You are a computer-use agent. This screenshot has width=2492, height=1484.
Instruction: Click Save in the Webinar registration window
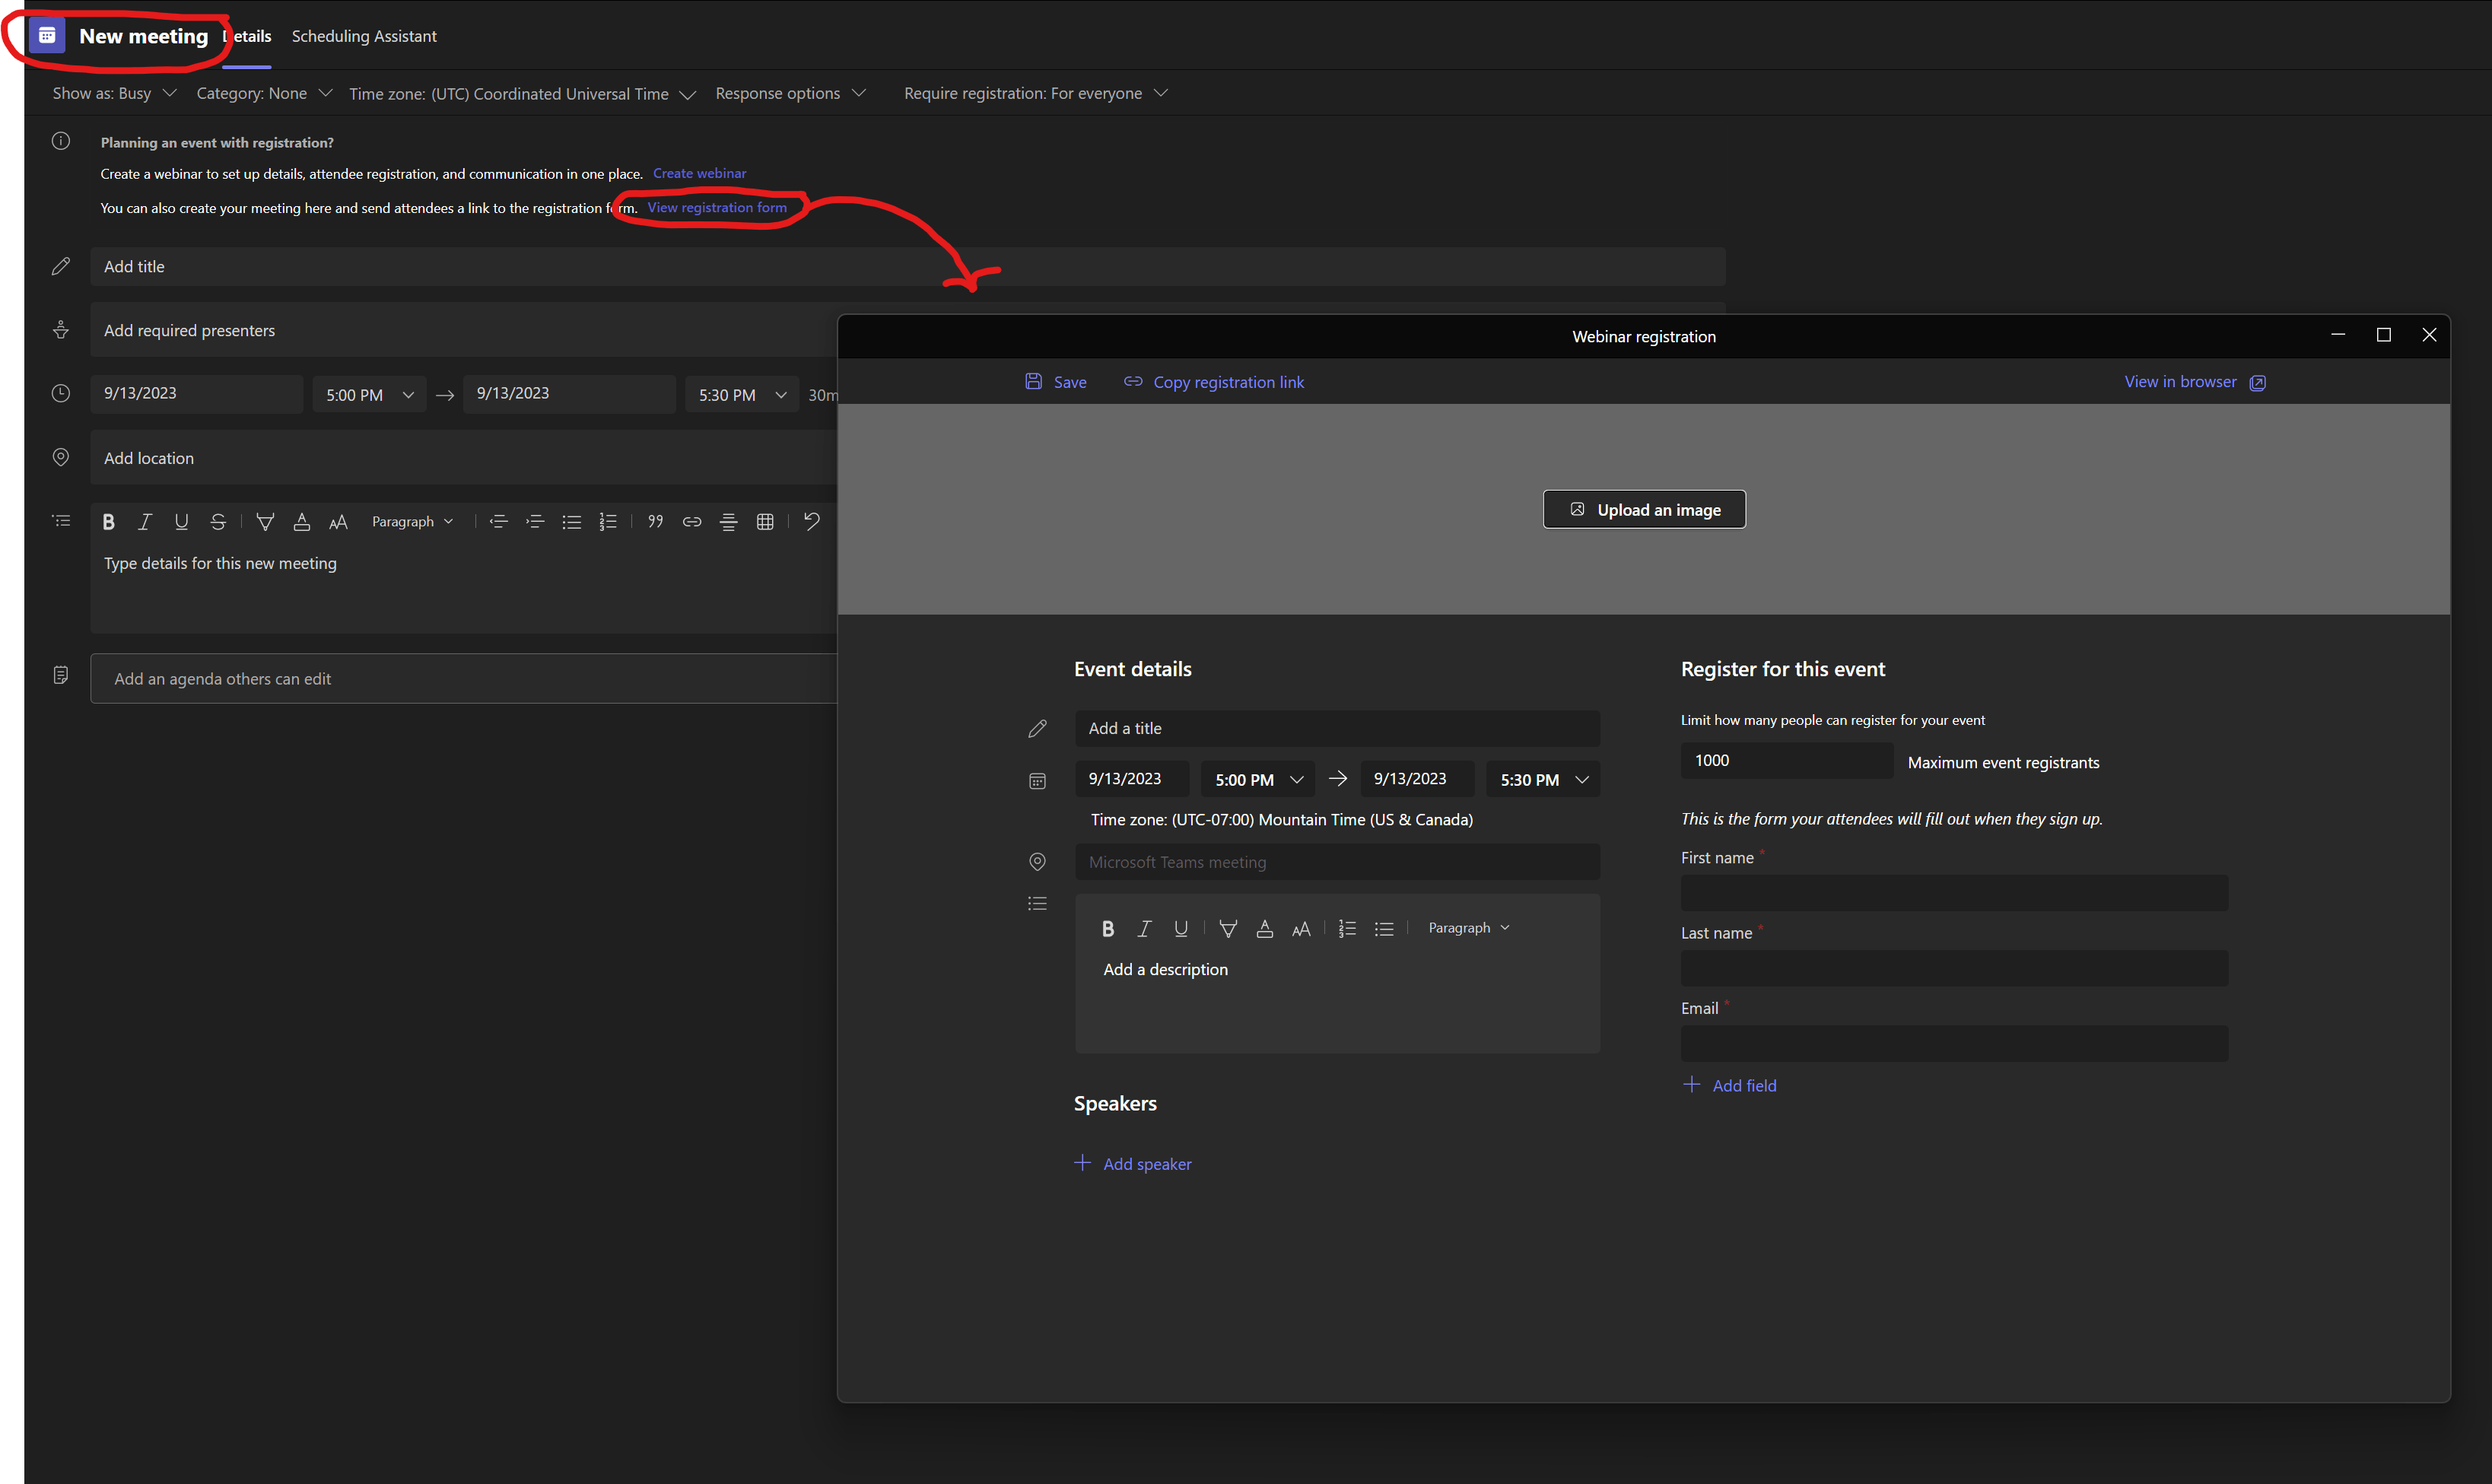pos(1056,382)
